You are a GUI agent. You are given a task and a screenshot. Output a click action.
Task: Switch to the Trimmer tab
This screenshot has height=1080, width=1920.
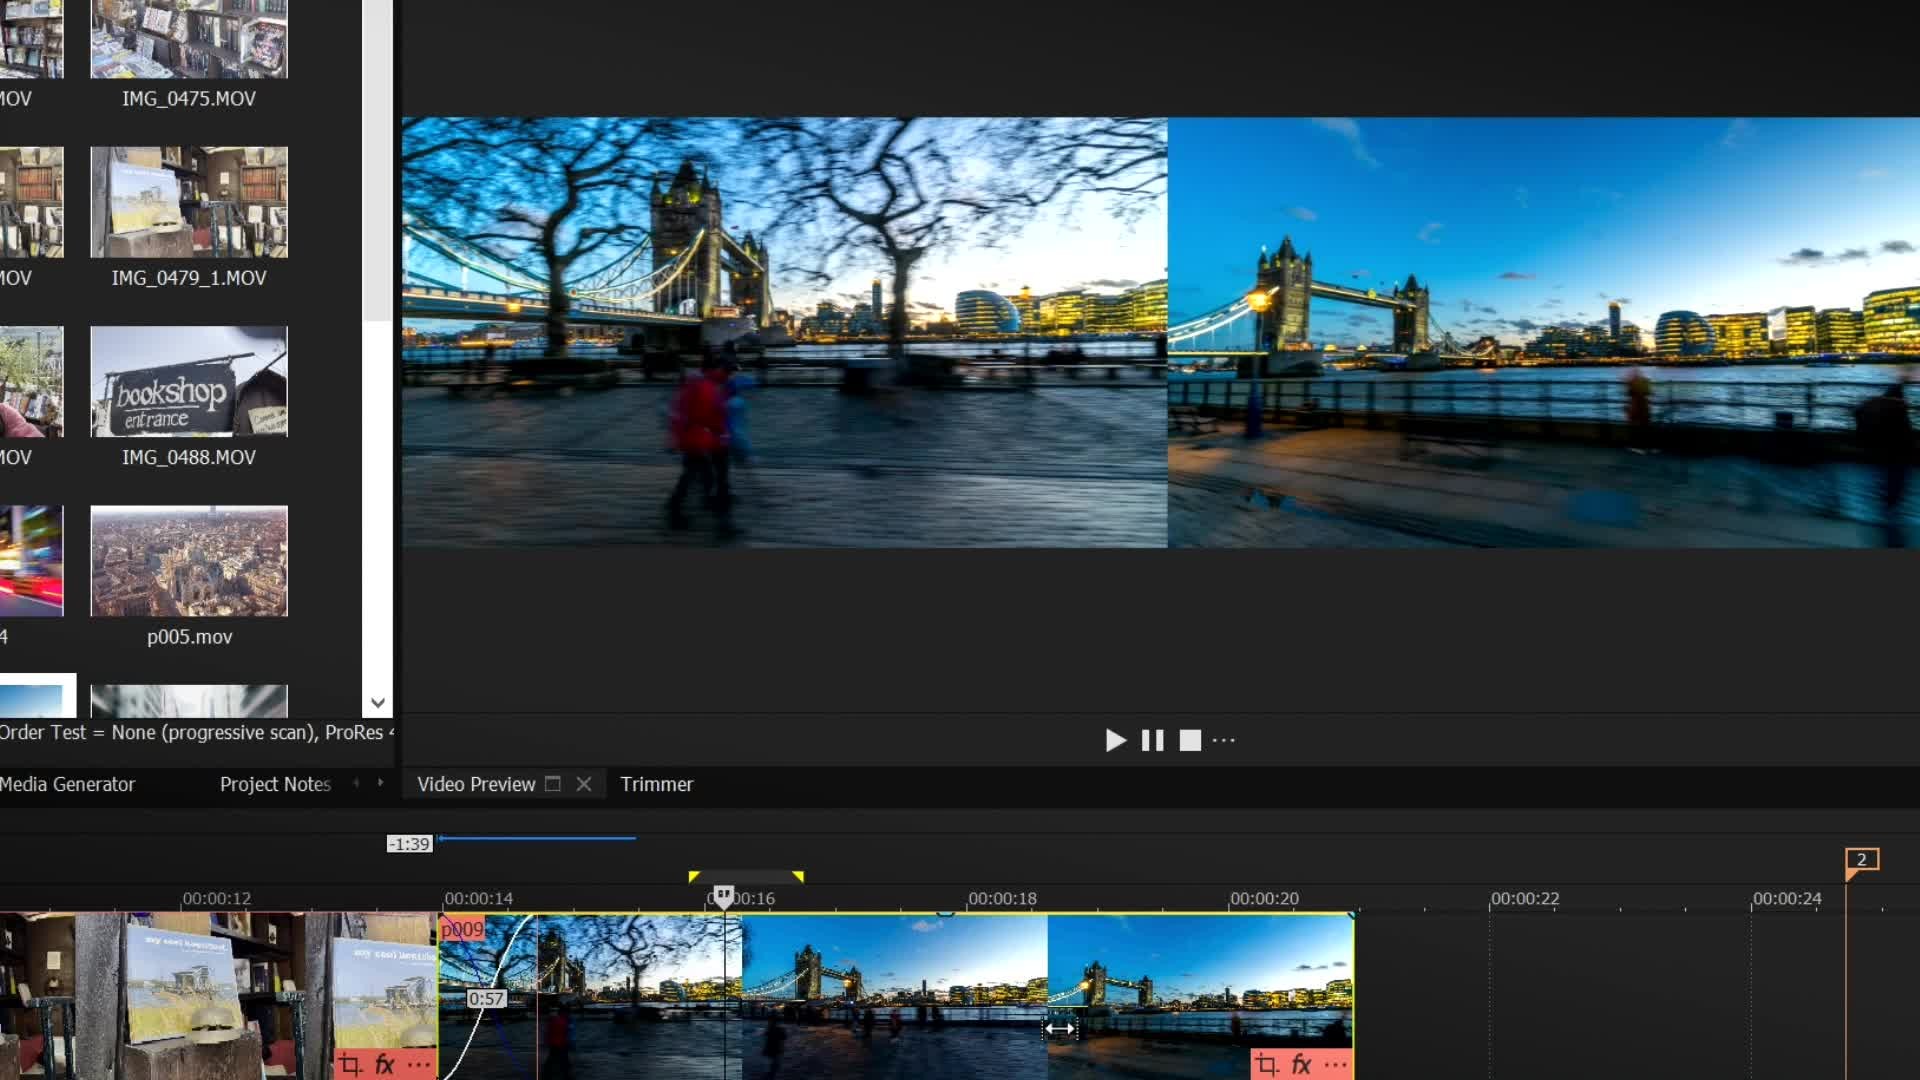(656, 784)
